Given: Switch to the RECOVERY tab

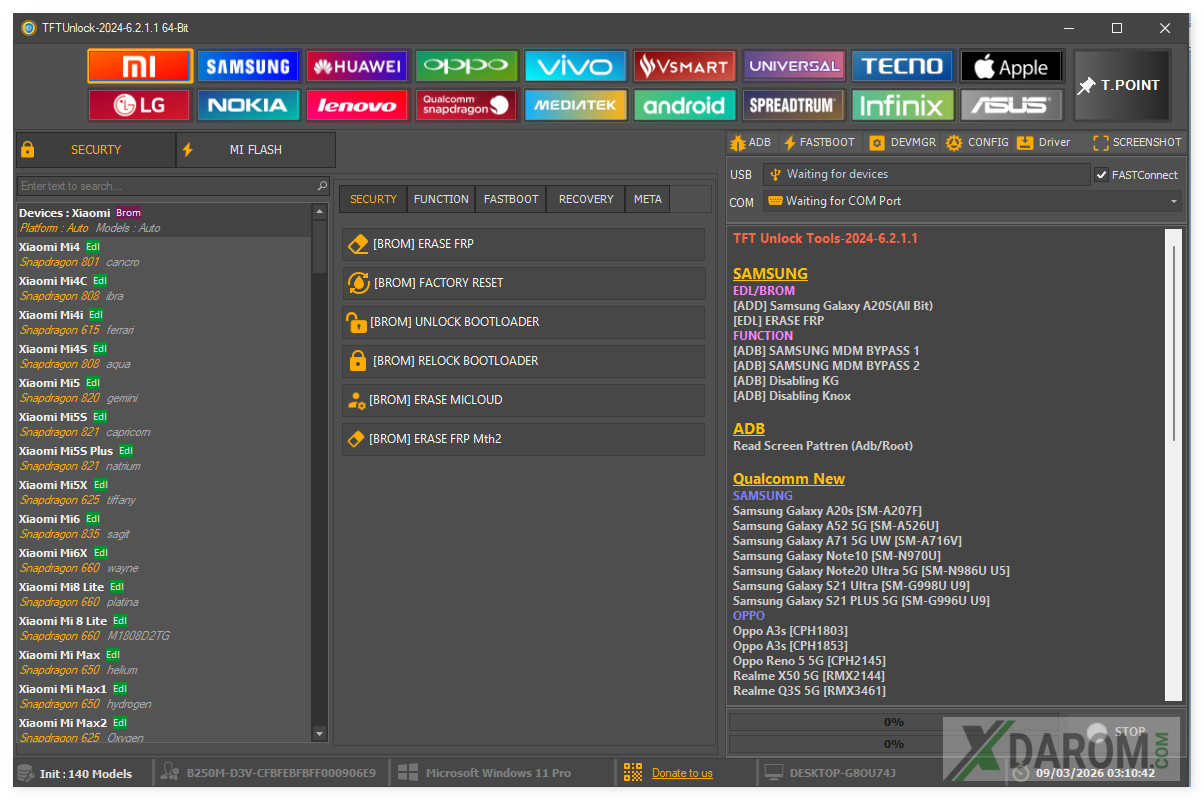Looking at the screenshot, I should [x=586, y=199].
